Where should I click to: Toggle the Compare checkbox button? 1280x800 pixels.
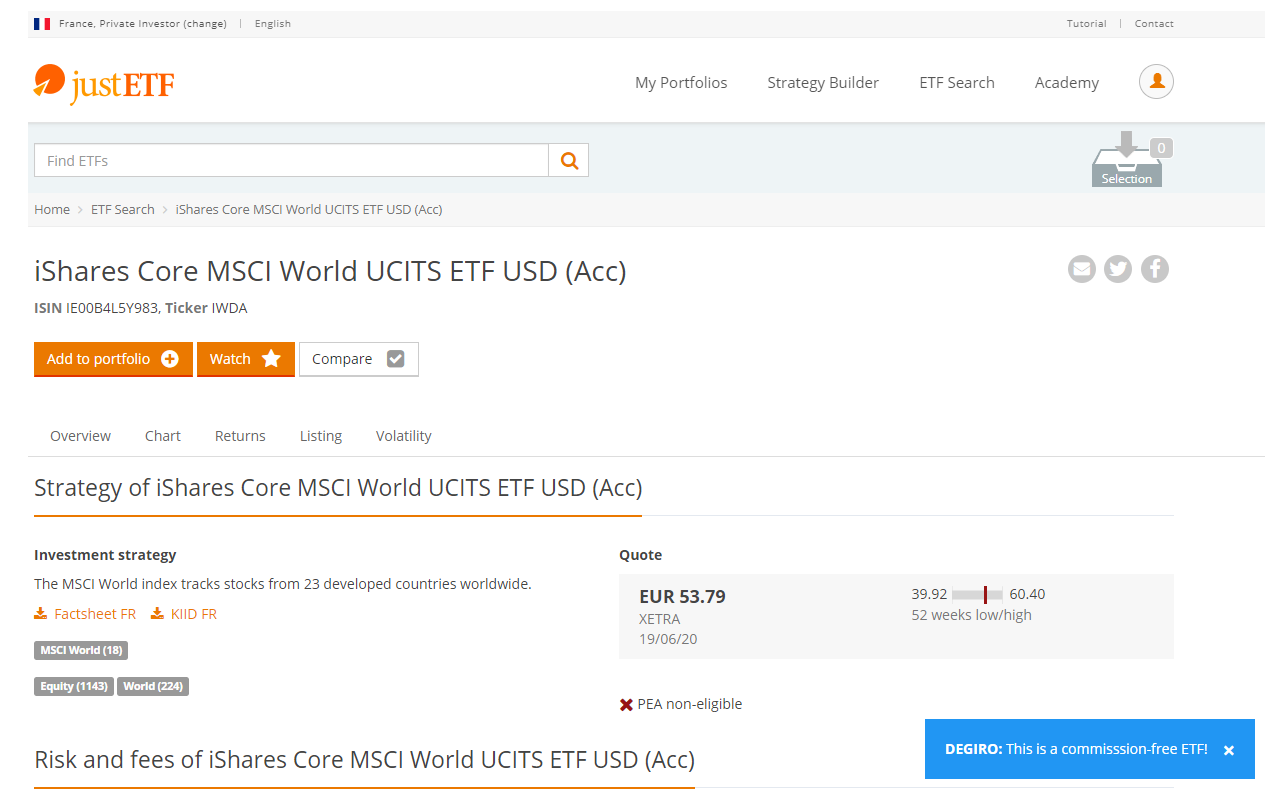click(x=359, y=359)
